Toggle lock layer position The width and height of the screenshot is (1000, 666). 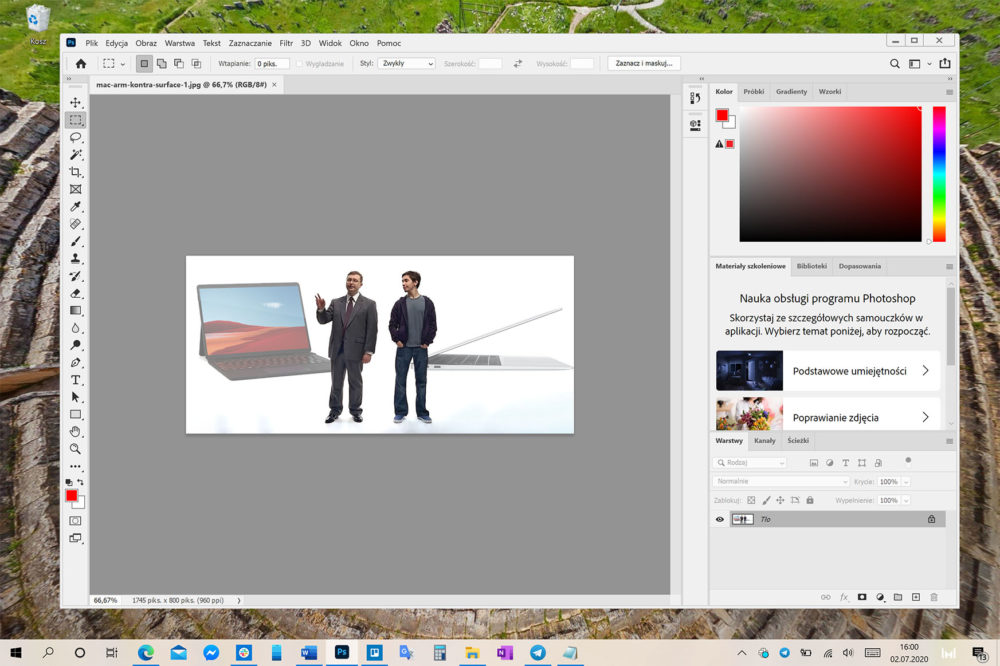[780, 500]
